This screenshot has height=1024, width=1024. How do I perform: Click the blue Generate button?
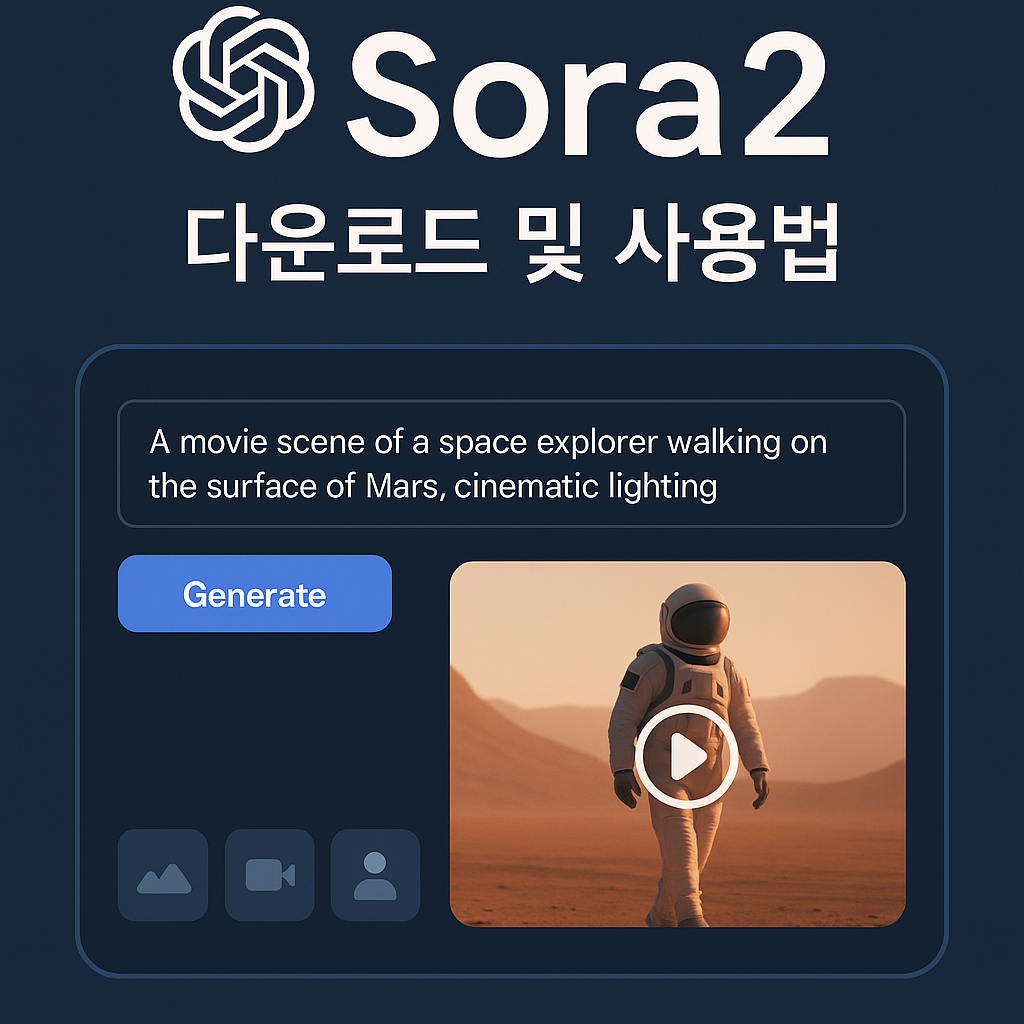[255, 594]
